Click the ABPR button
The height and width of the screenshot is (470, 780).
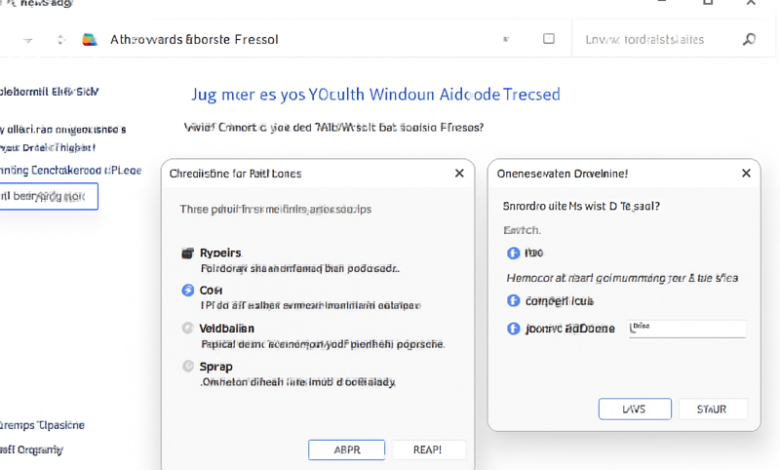coord(347,450)
